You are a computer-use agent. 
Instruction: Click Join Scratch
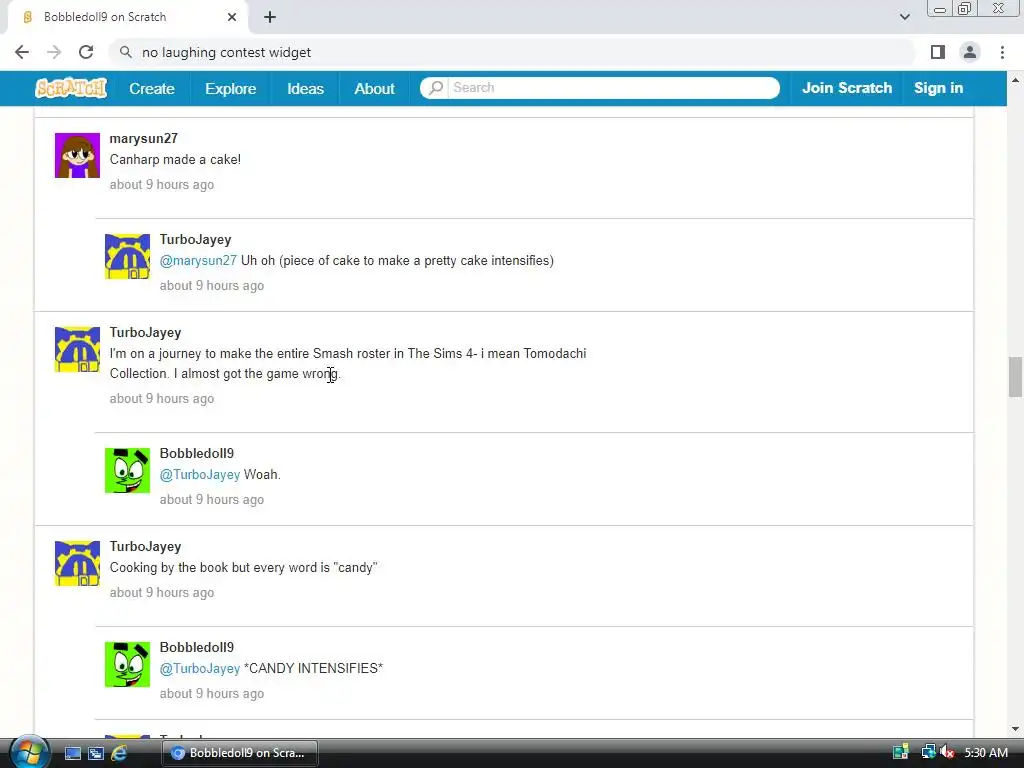click(x=846, y=88)
